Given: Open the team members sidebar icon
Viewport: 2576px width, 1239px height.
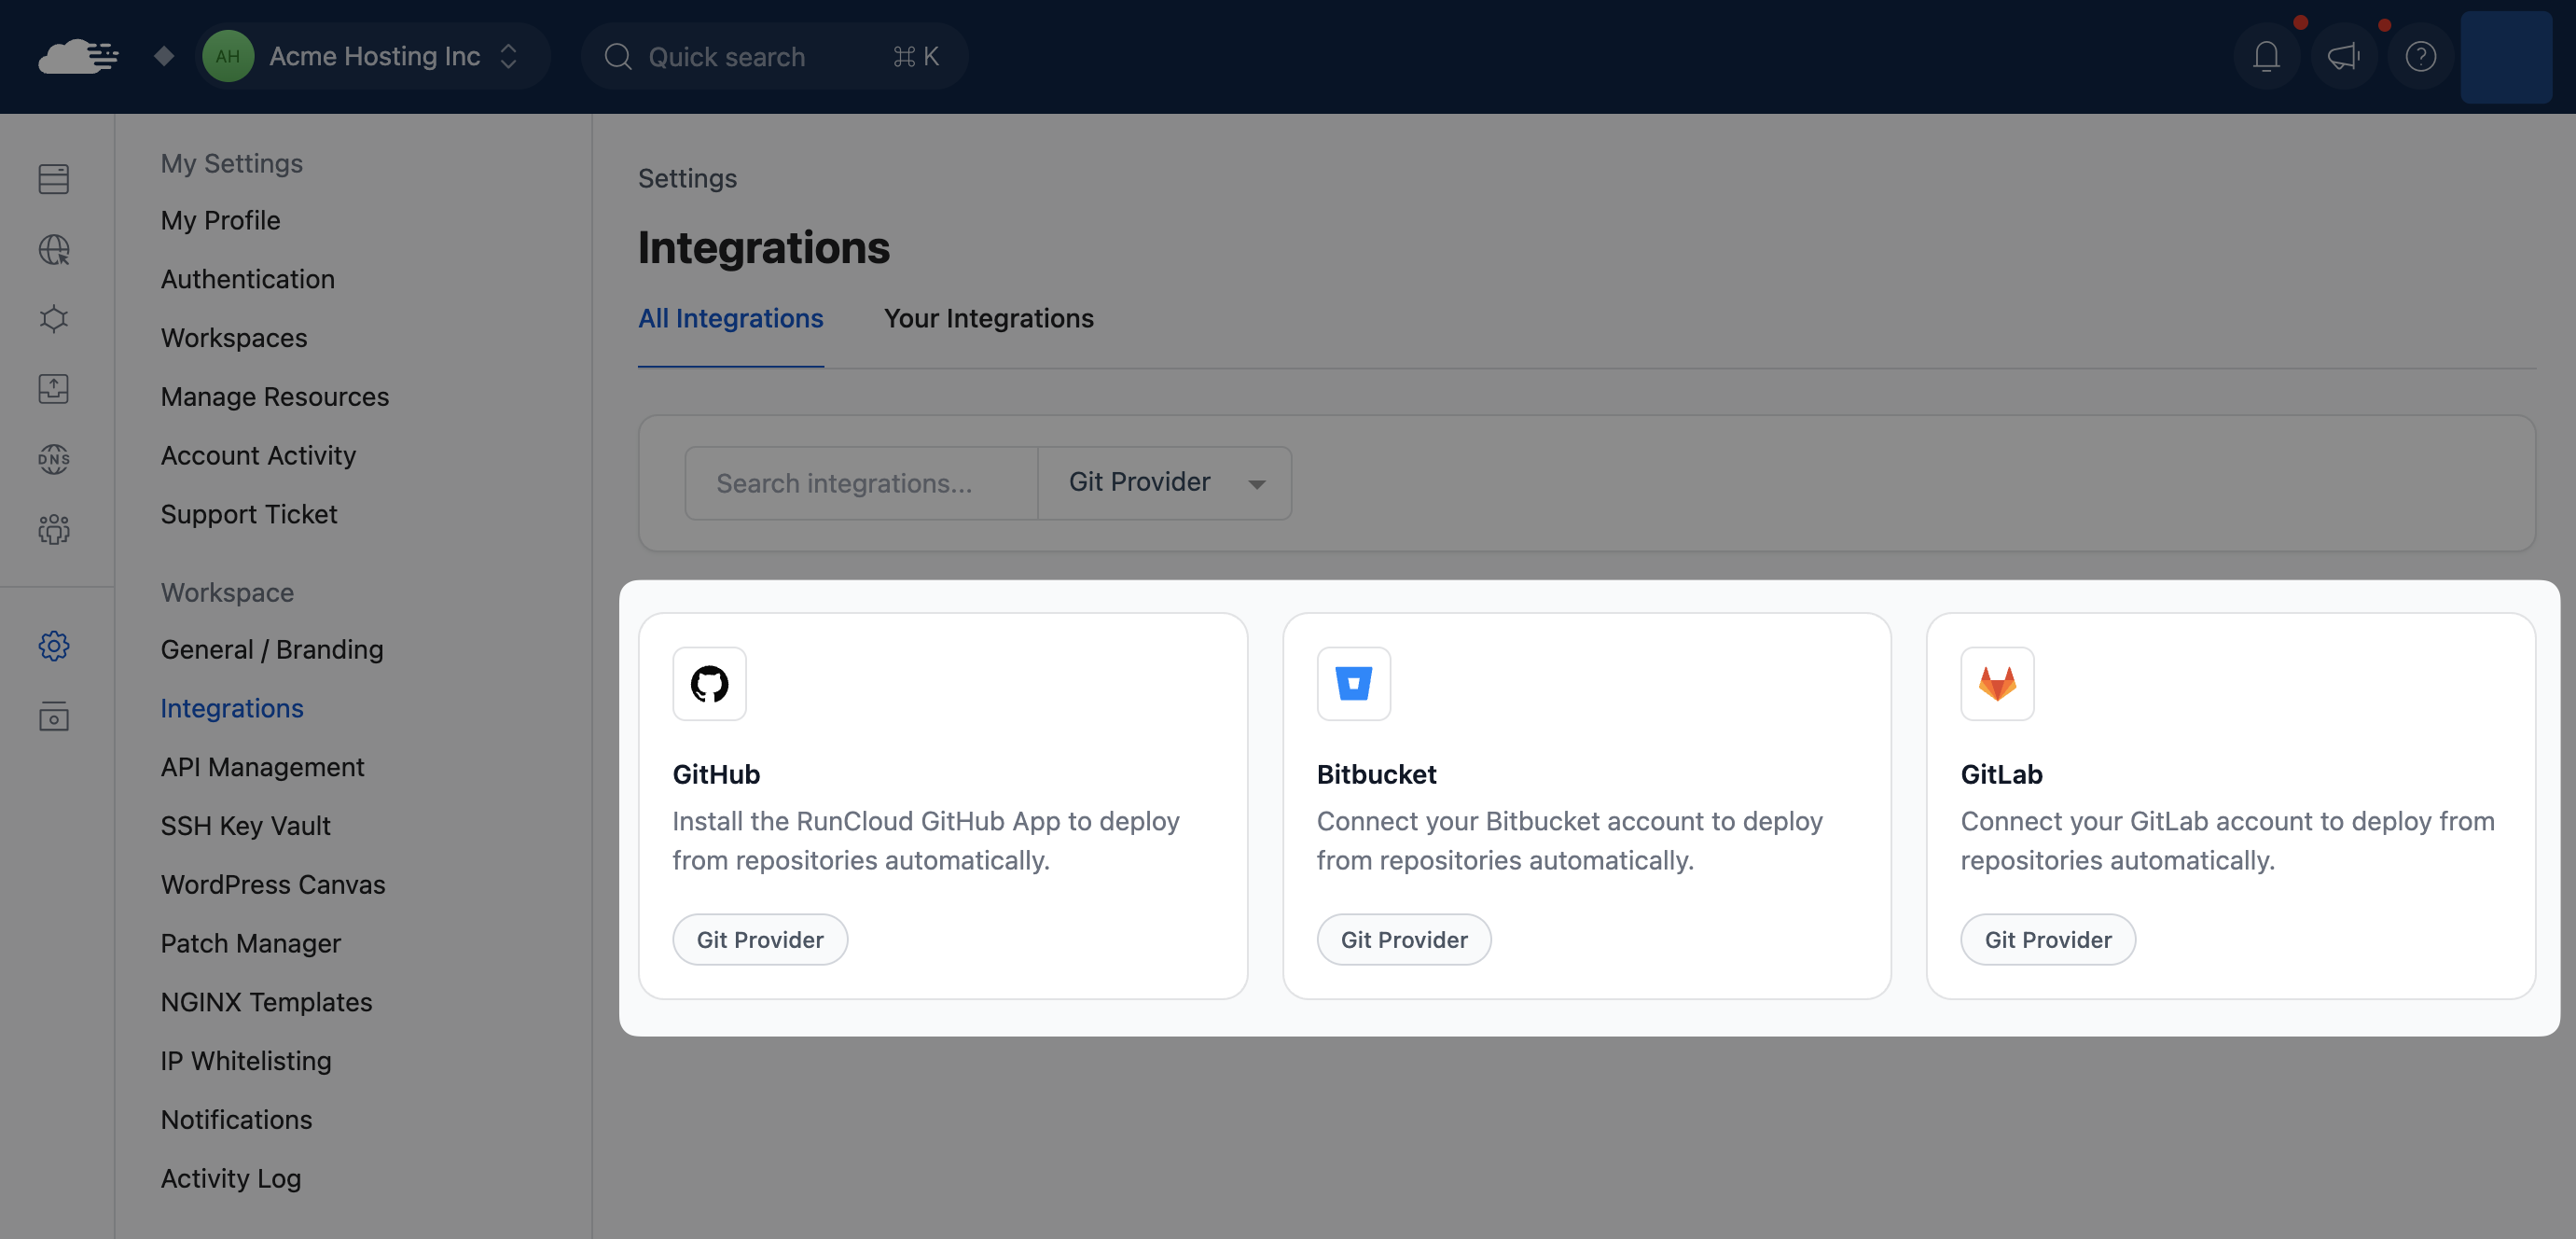Looking at the screenshot, I should tap(54, 529).
